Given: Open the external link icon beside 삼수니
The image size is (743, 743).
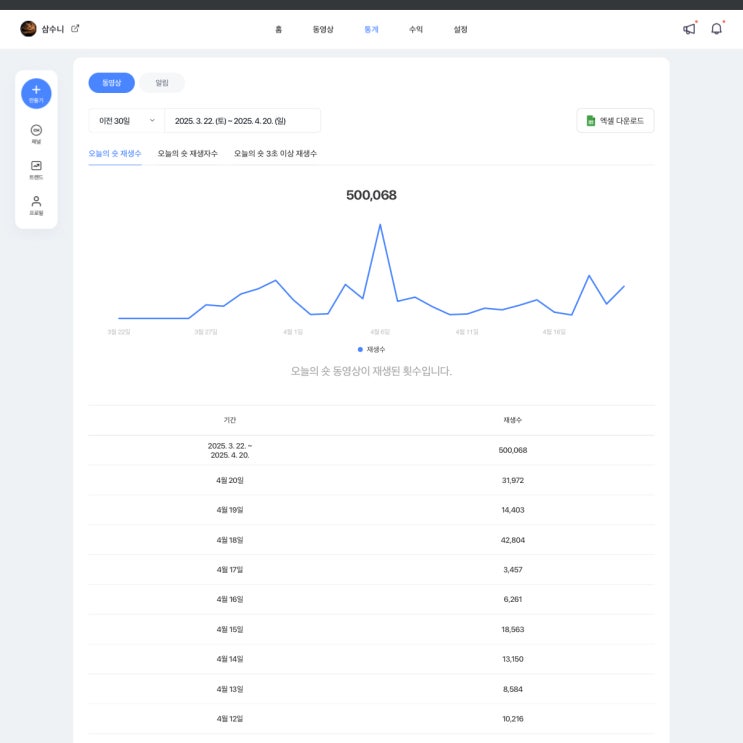Looking at the screenshot, I should click(75, 28).
